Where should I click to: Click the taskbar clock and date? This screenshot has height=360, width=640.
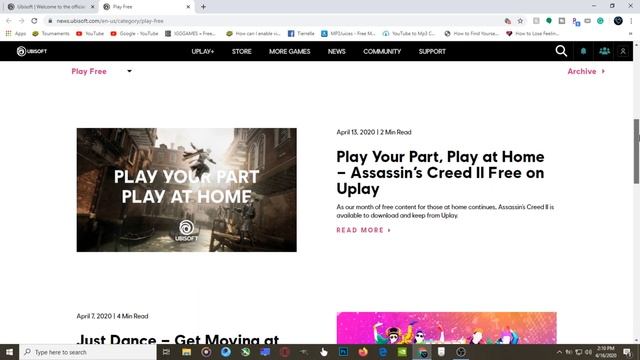click(606, 352)
